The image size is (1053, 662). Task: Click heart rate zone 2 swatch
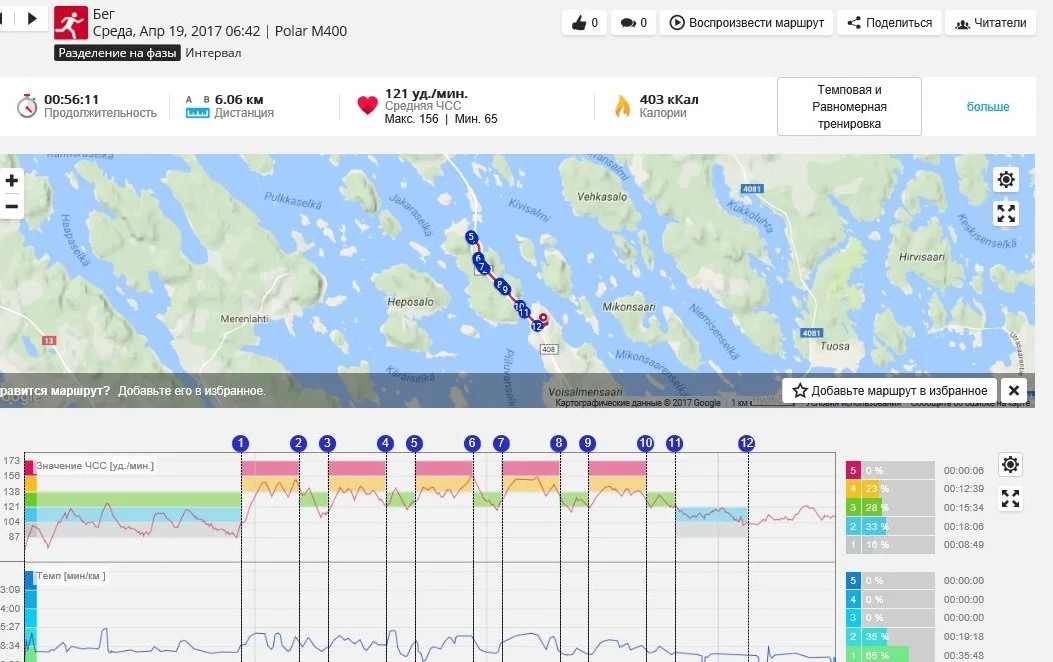tap(853, 526)
